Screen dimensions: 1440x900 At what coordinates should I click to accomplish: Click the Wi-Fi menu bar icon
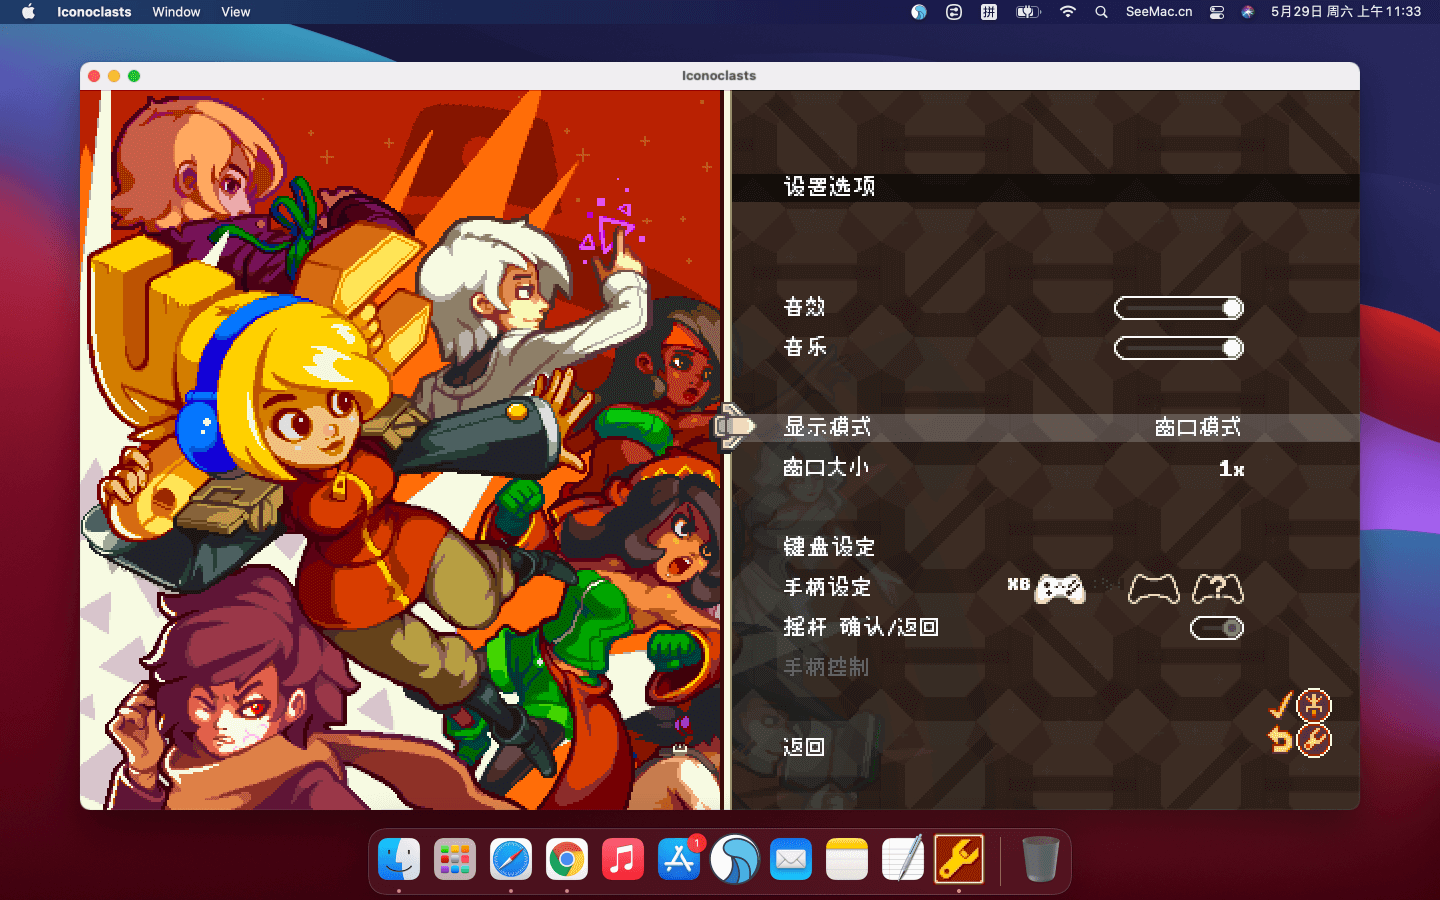[x=1068, y=12]
